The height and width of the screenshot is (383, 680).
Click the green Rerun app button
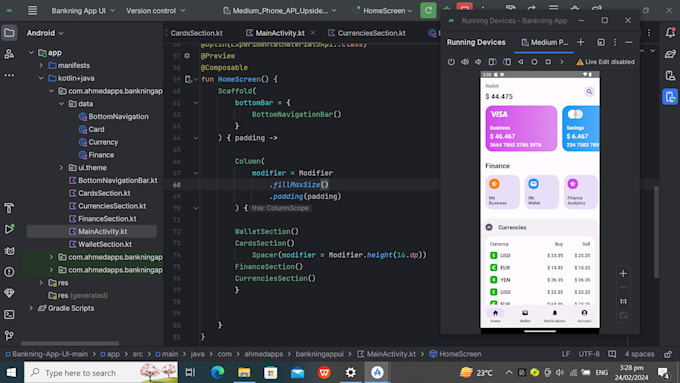pos(428,10)
